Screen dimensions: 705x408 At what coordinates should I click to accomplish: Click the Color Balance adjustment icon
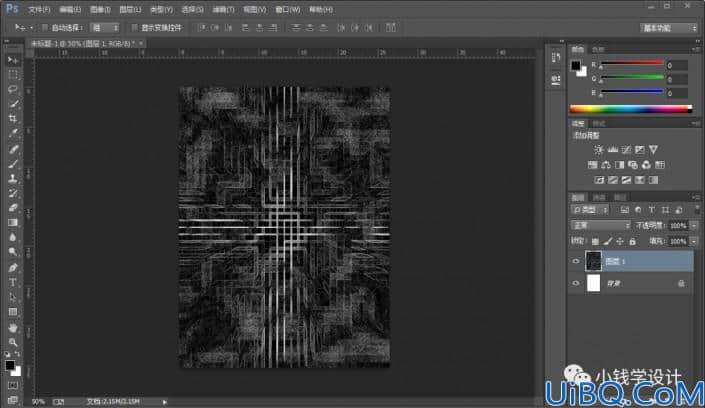pos(606,165)
